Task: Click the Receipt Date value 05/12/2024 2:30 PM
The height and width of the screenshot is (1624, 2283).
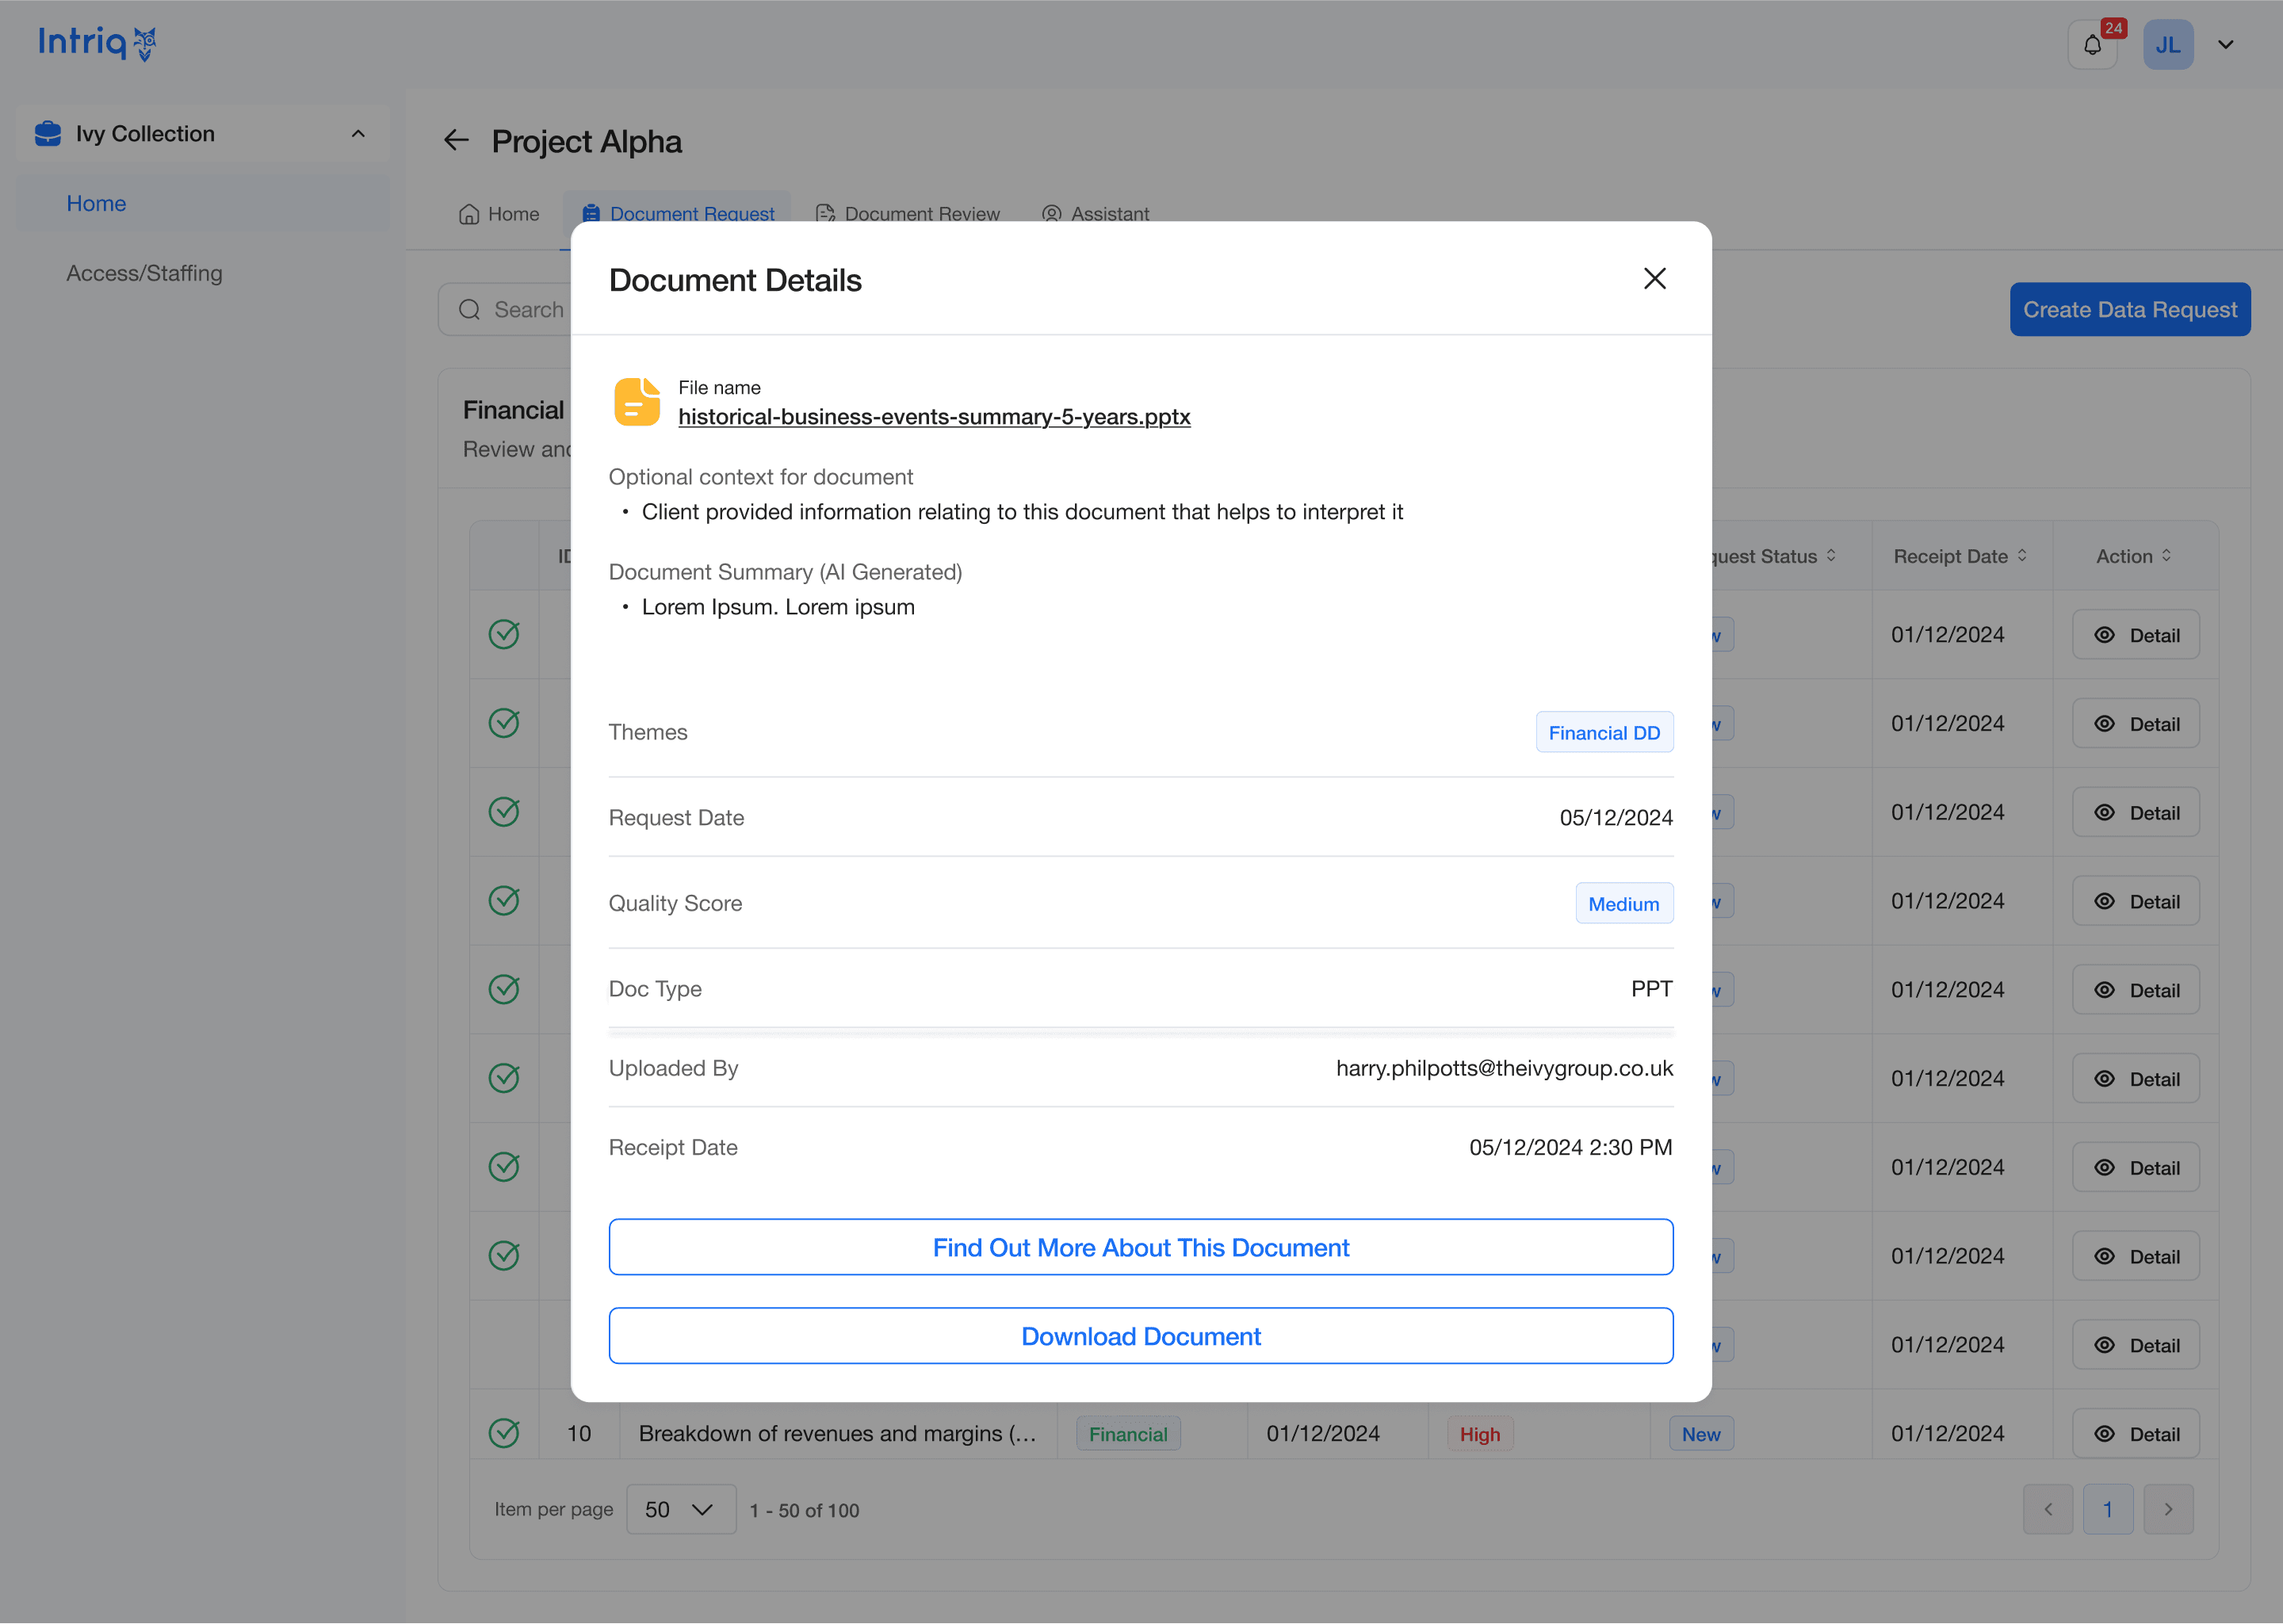Action: point(1570,1147)
